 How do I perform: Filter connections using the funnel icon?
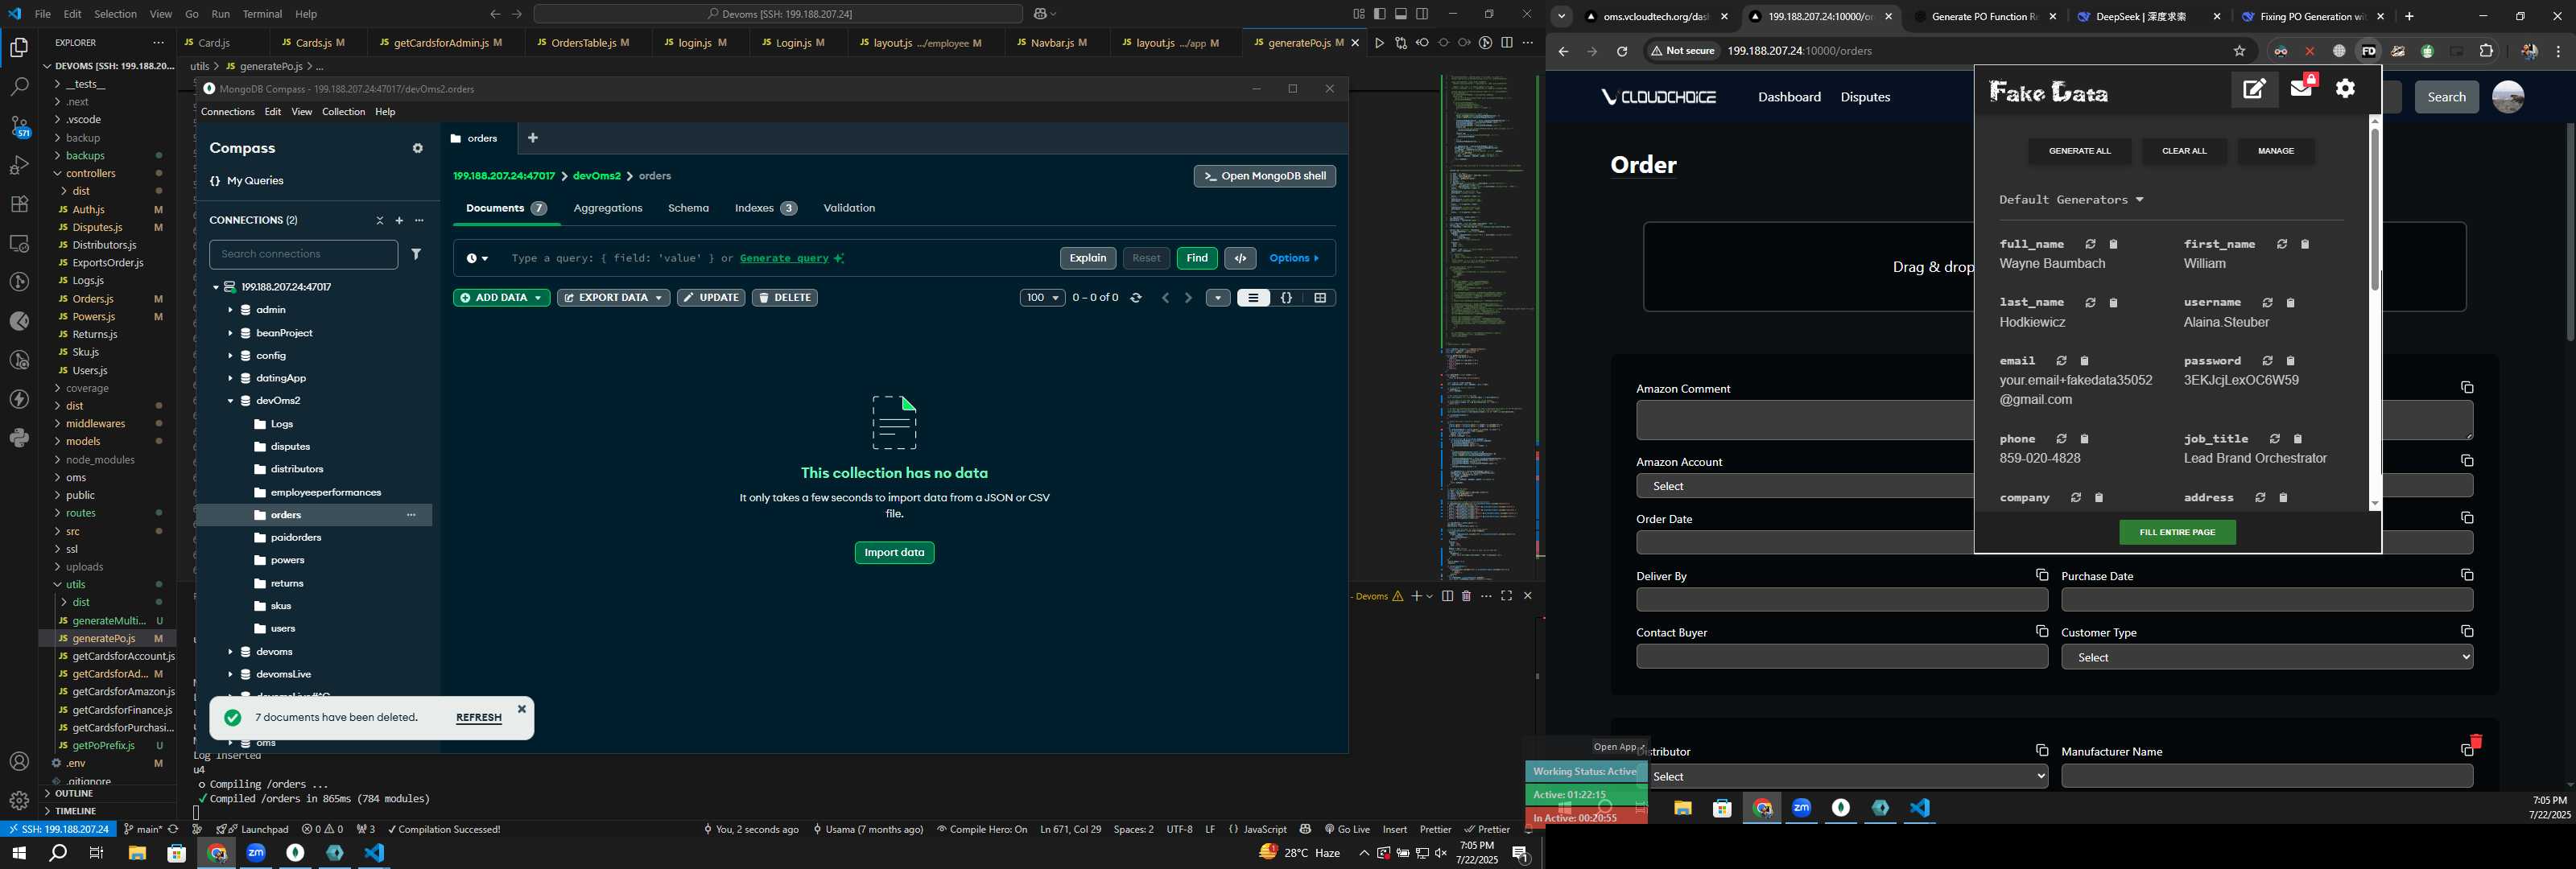coord(416,254)
